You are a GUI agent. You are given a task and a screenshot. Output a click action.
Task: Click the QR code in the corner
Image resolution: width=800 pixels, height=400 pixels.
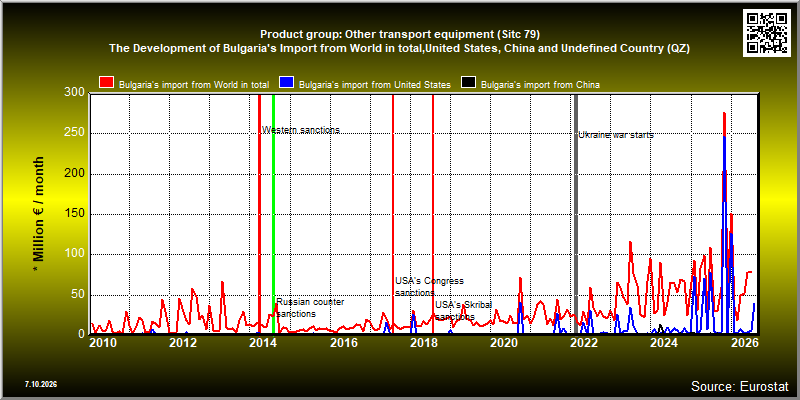coord(766,33)
